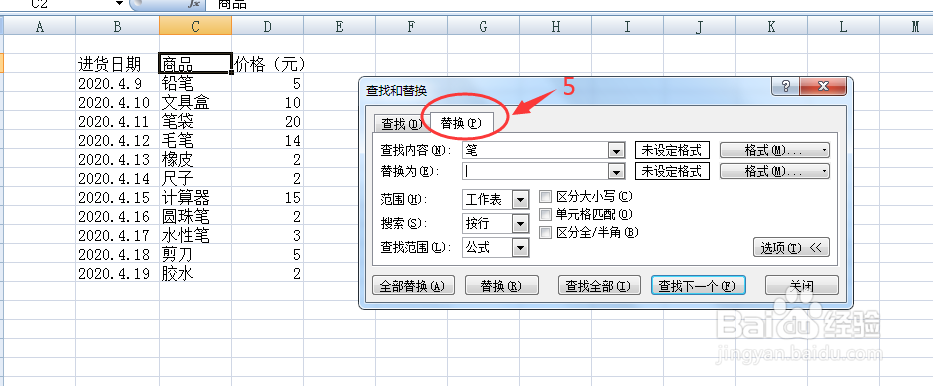Click price cell 20 for 笔袋
Viewport: 933px width, 386px height.
click(267, 121)
